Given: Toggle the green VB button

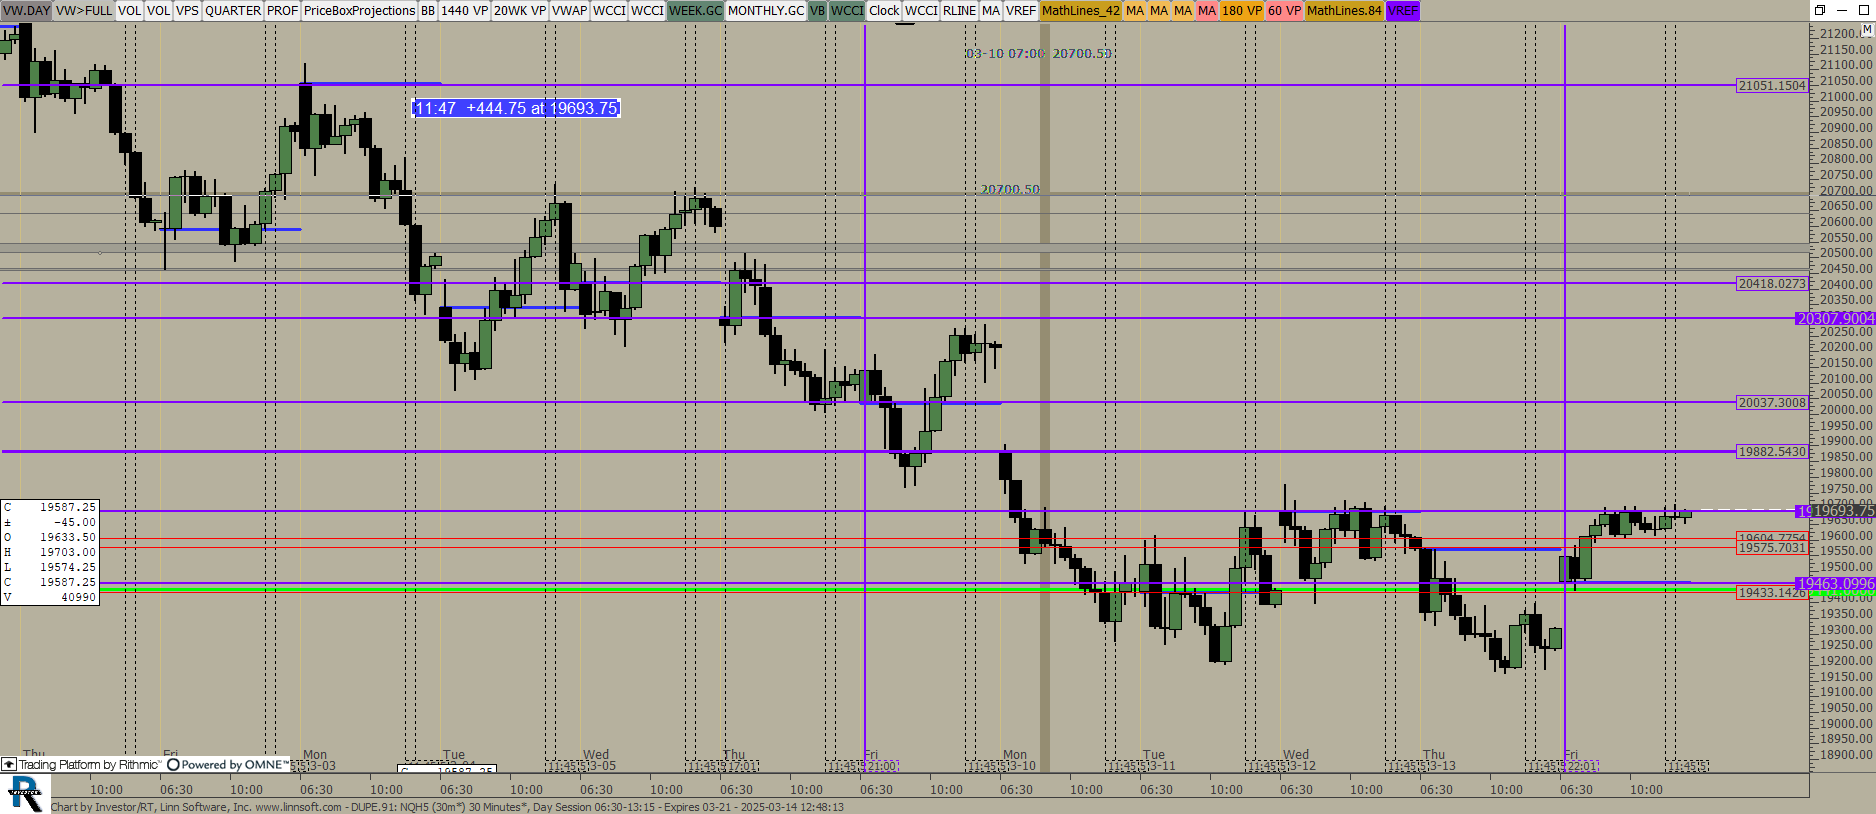Looking at the screenshot, I should [x=817, y=11].
